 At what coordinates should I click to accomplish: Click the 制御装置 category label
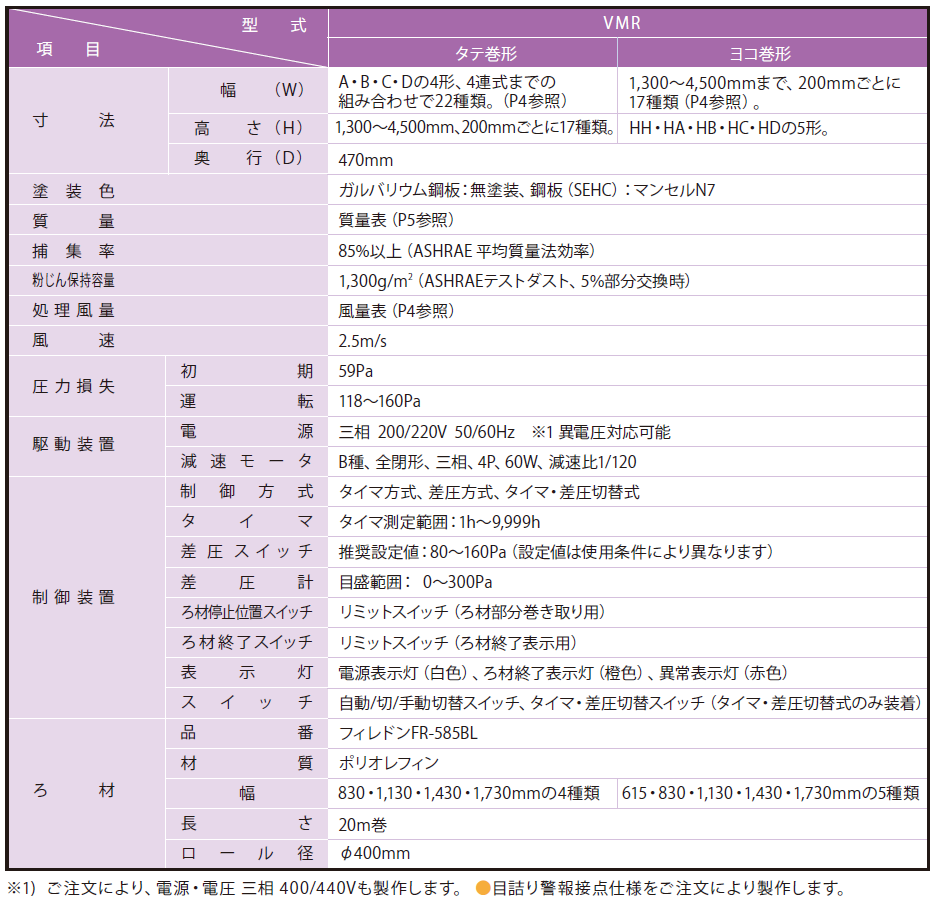[x=74, y=597]
